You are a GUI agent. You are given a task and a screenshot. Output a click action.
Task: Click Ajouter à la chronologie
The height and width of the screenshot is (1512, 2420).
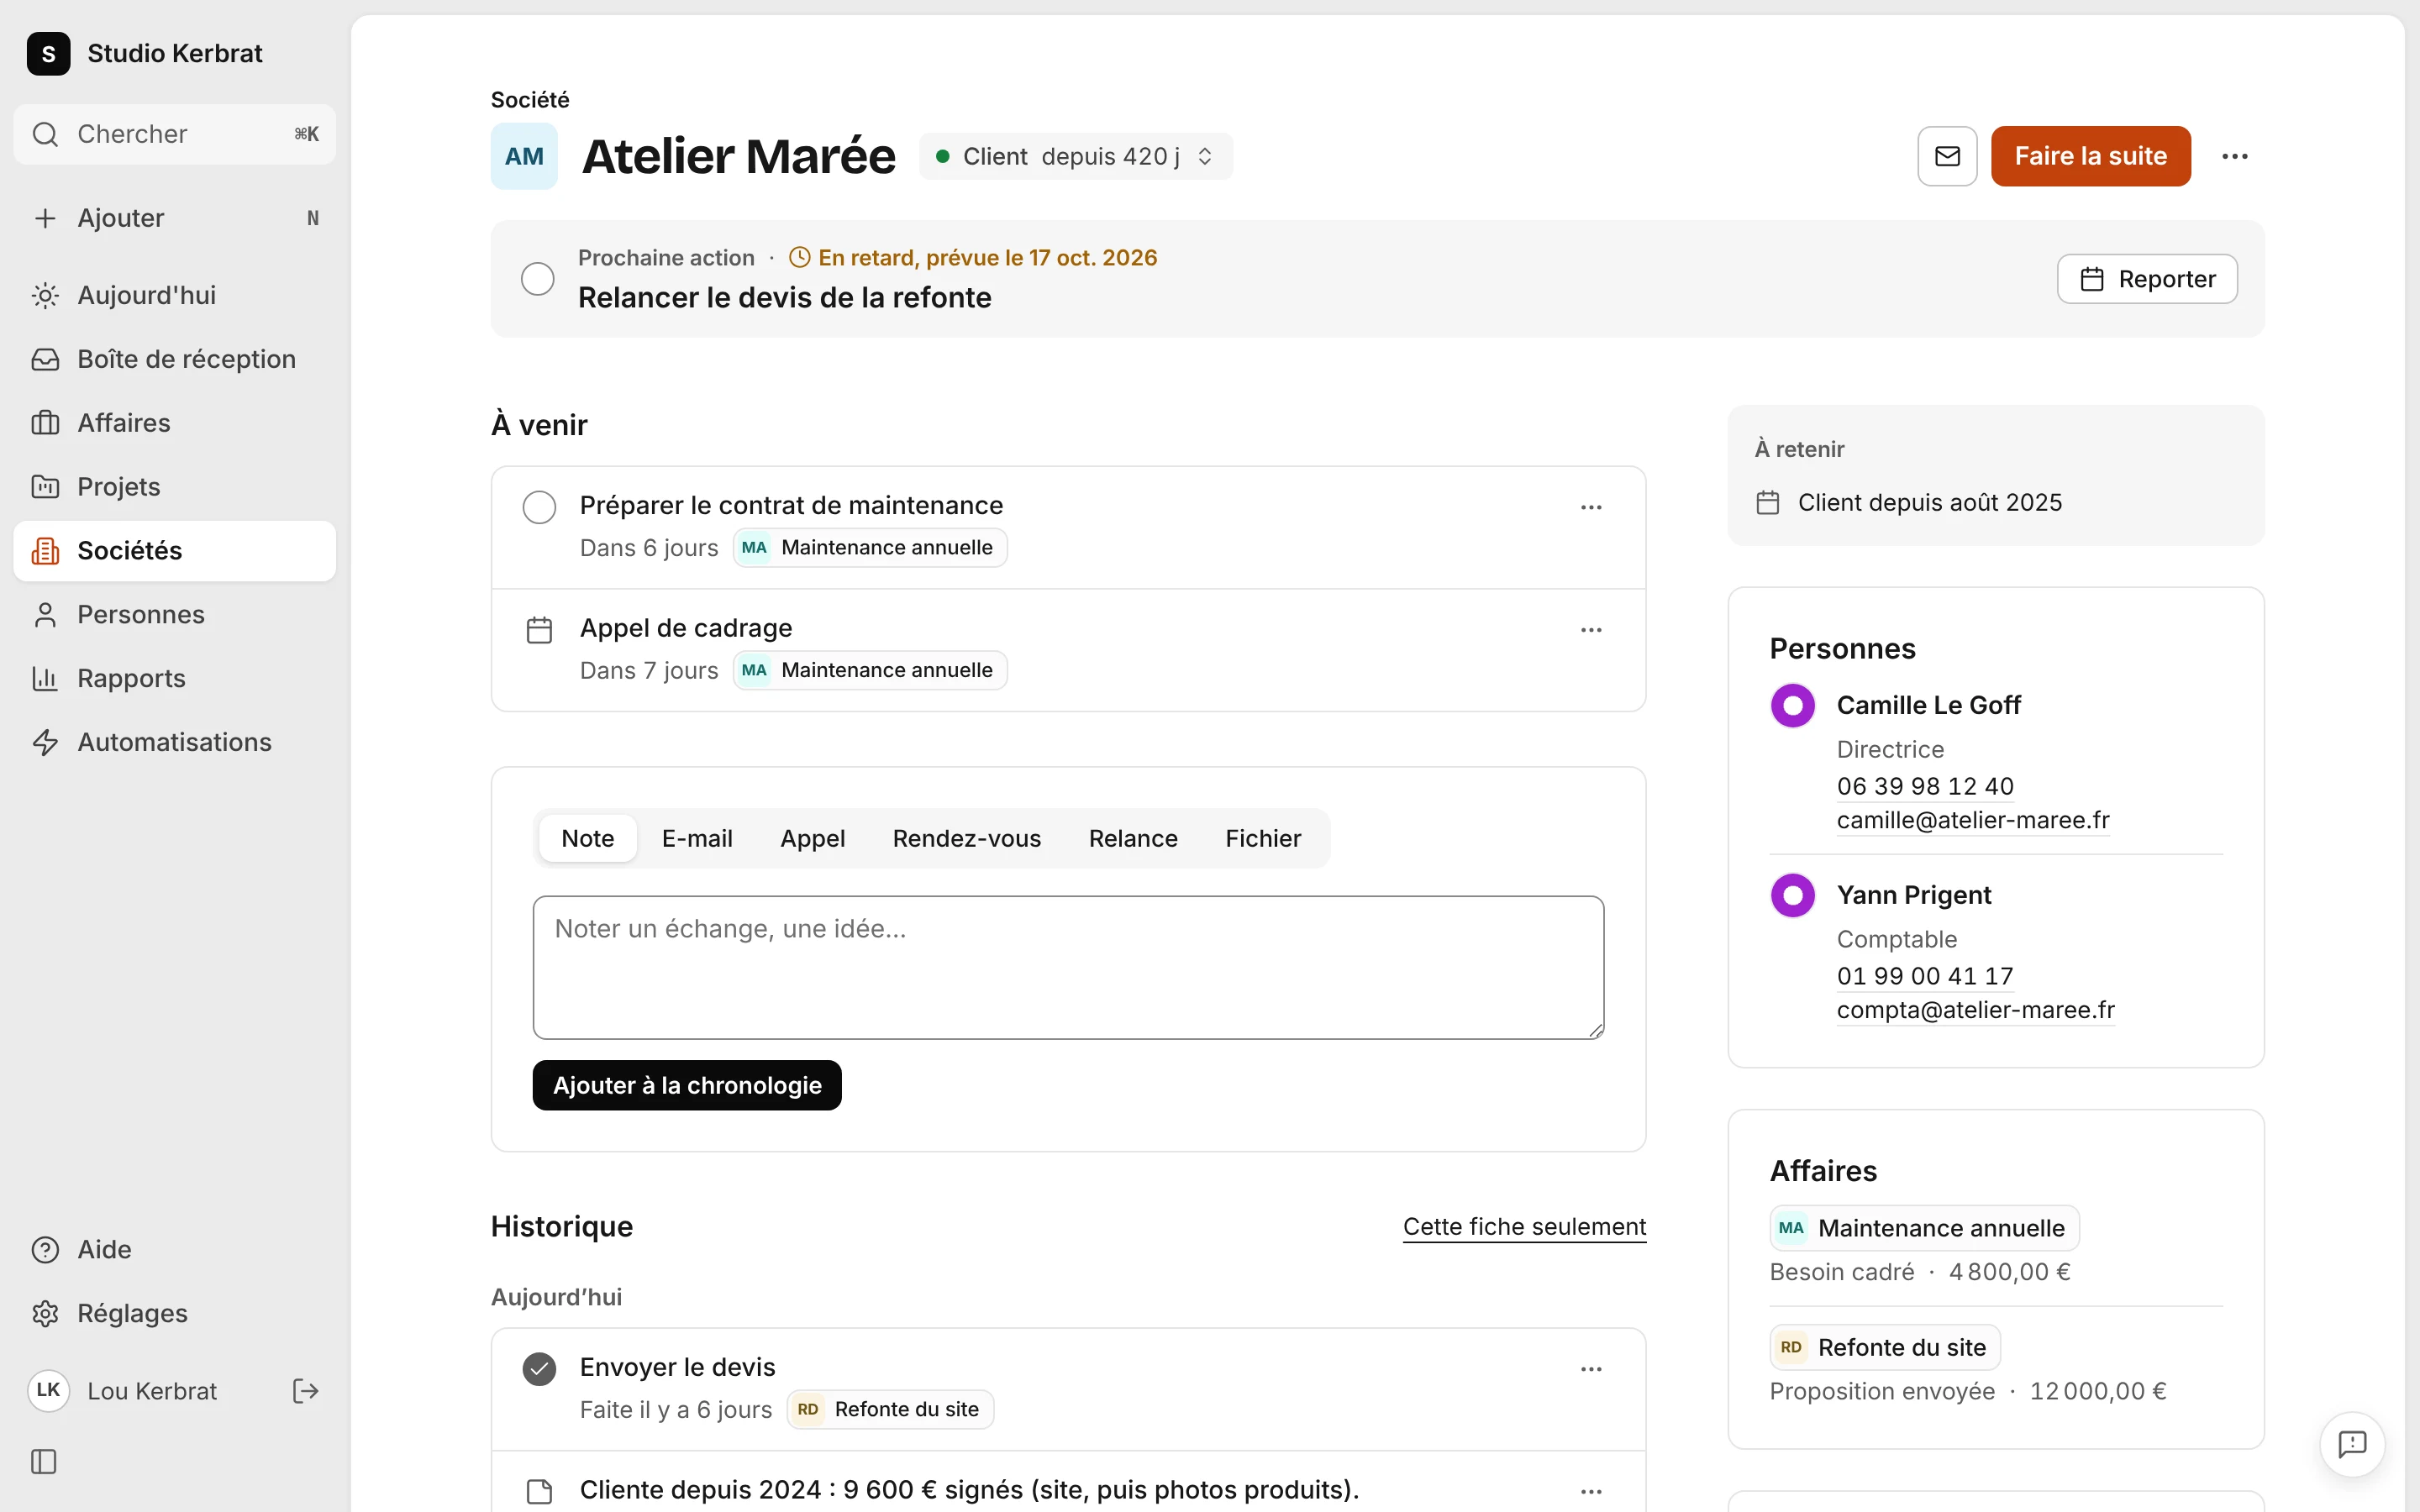687,1085
